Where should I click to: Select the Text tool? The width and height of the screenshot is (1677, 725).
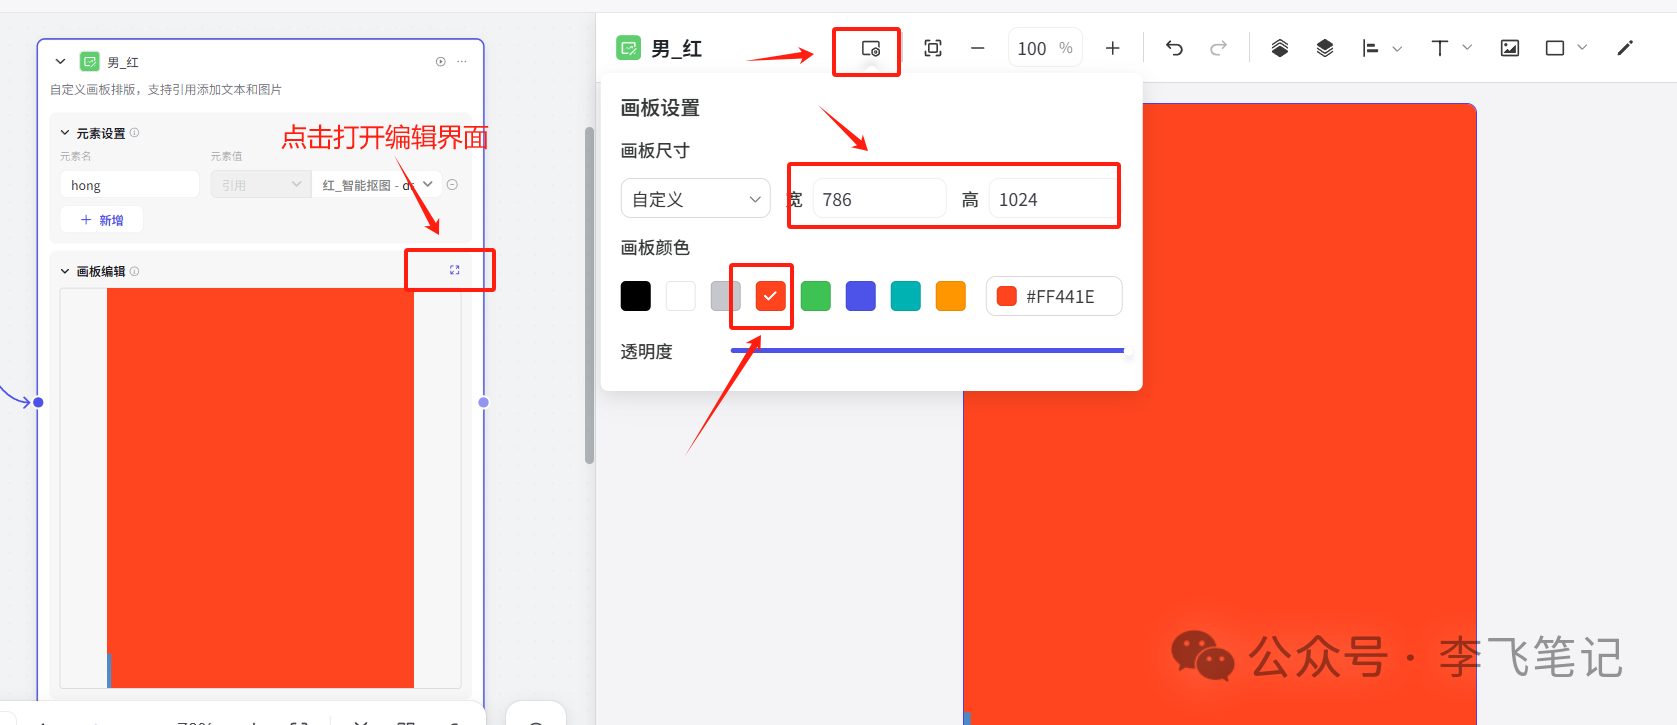click(1440, 48)
